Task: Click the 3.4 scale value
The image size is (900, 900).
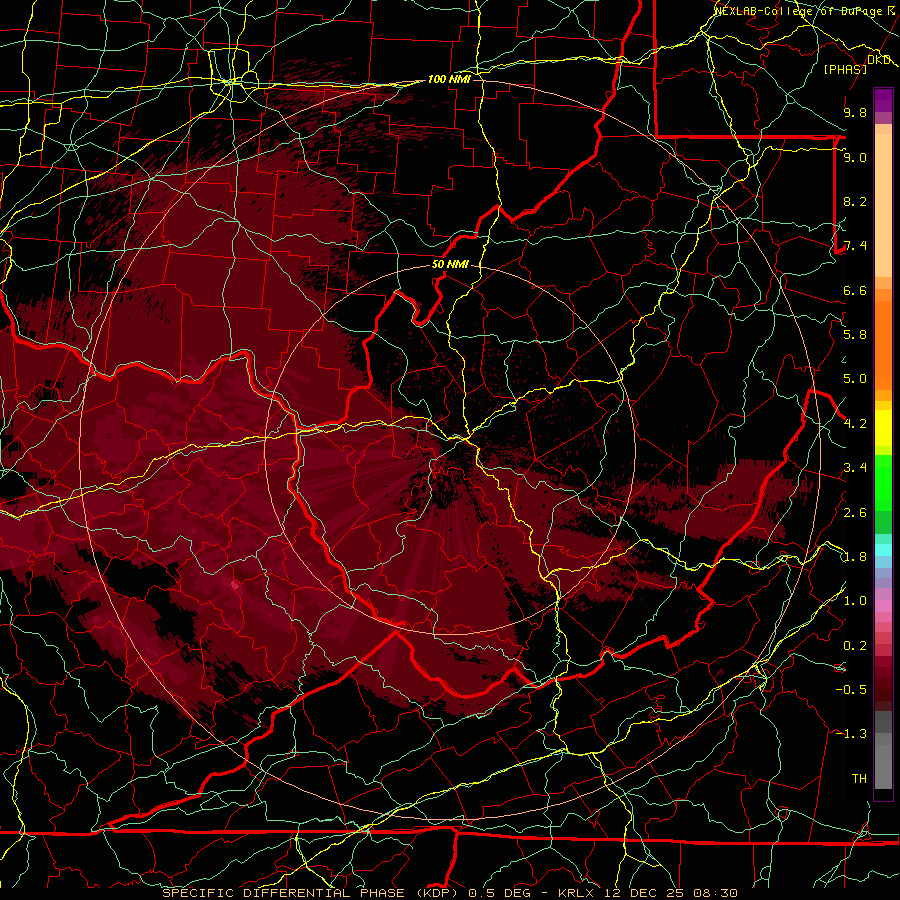Action: 855,468
